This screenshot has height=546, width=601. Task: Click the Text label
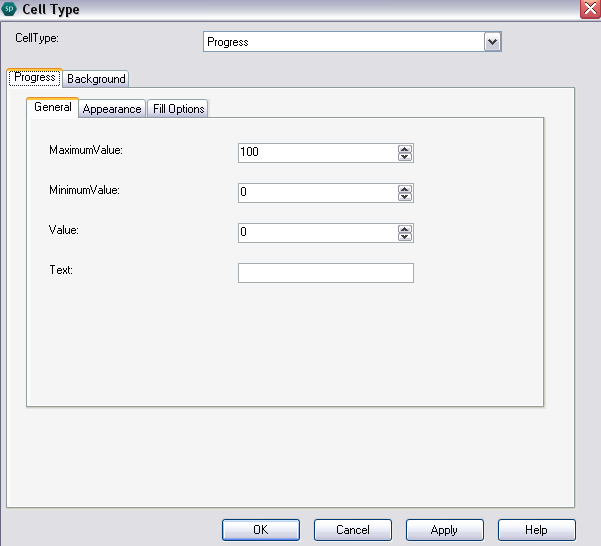click(x=61, y=270)
